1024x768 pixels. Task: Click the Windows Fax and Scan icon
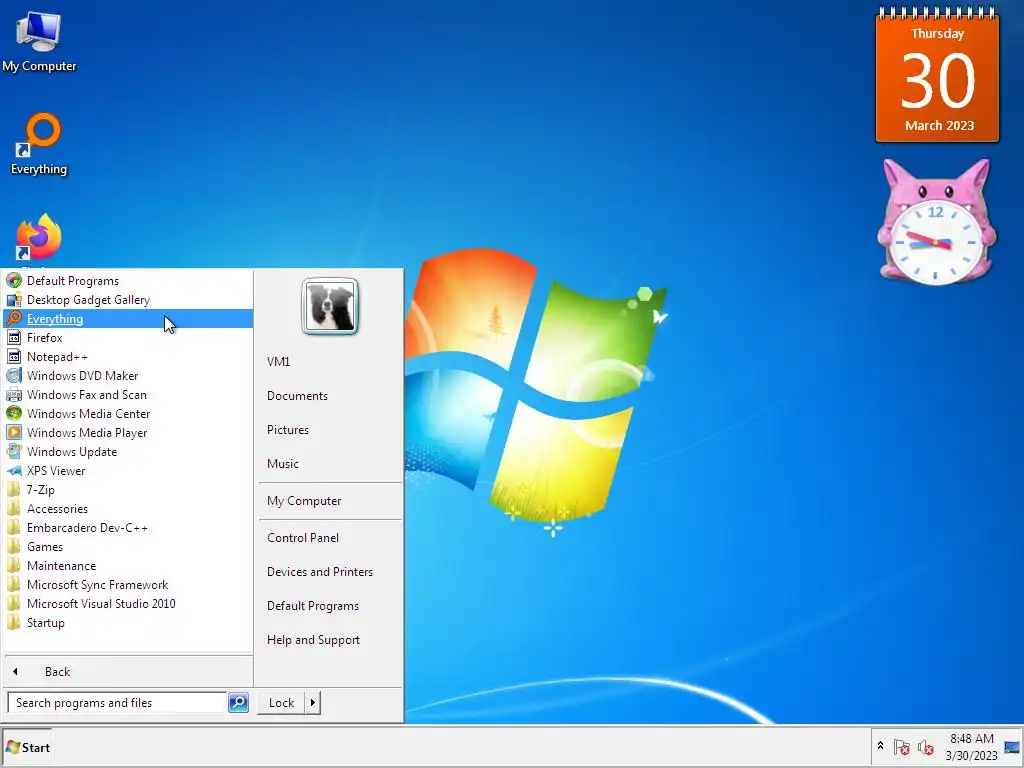pos(14,394)
